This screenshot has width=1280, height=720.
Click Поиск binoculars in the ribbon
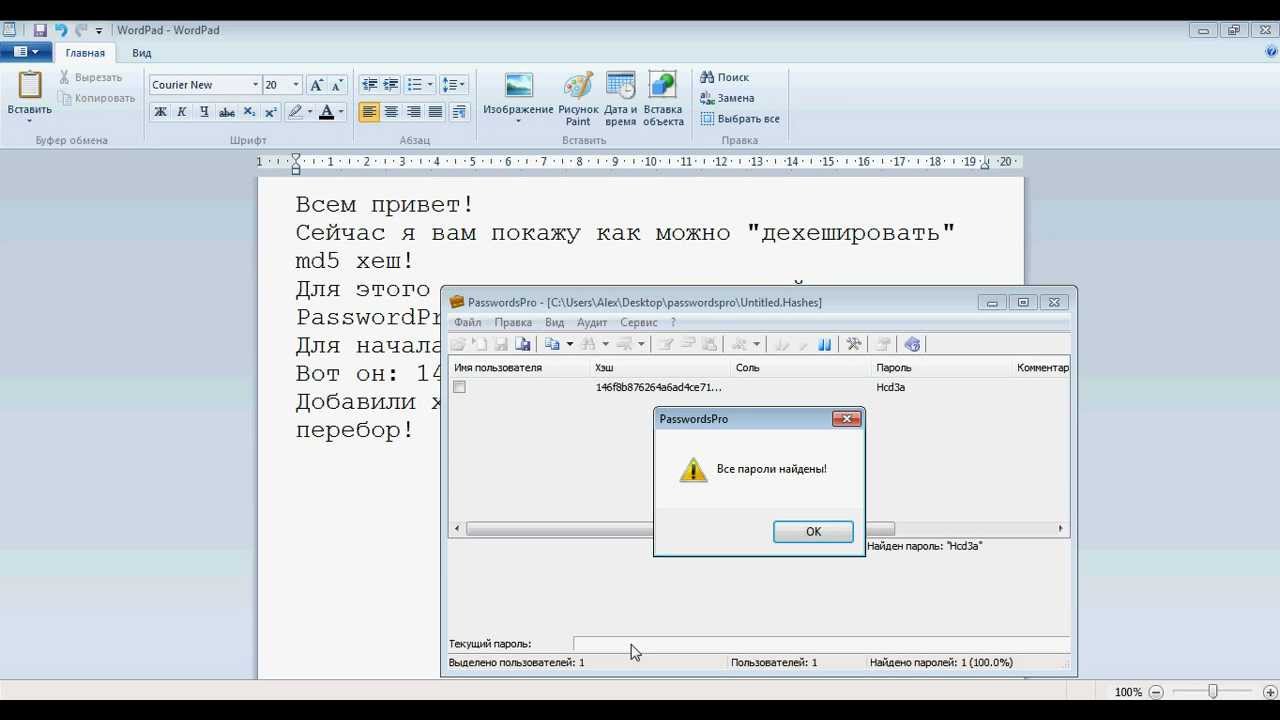[725, 77]
